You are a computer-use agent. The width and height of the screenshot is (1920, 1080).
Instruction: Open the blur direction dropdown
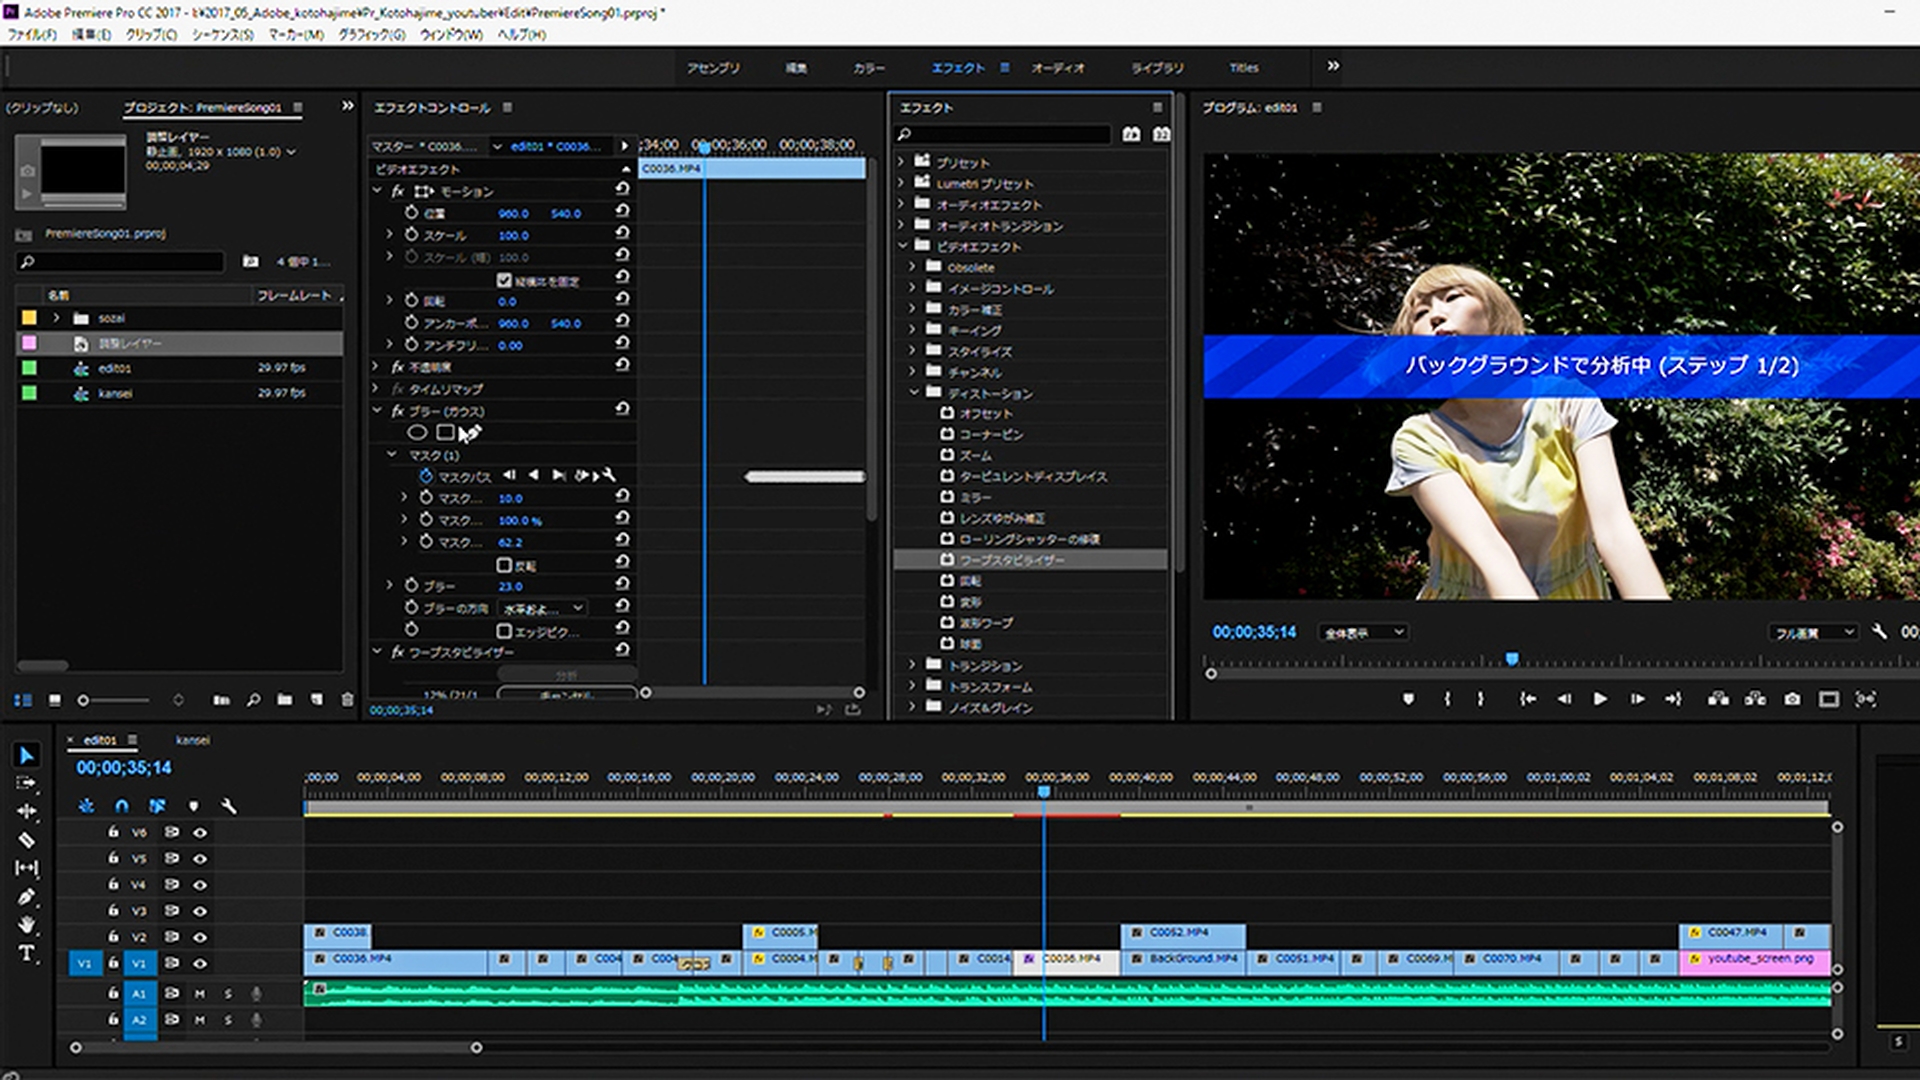click(x=544, y=608)
